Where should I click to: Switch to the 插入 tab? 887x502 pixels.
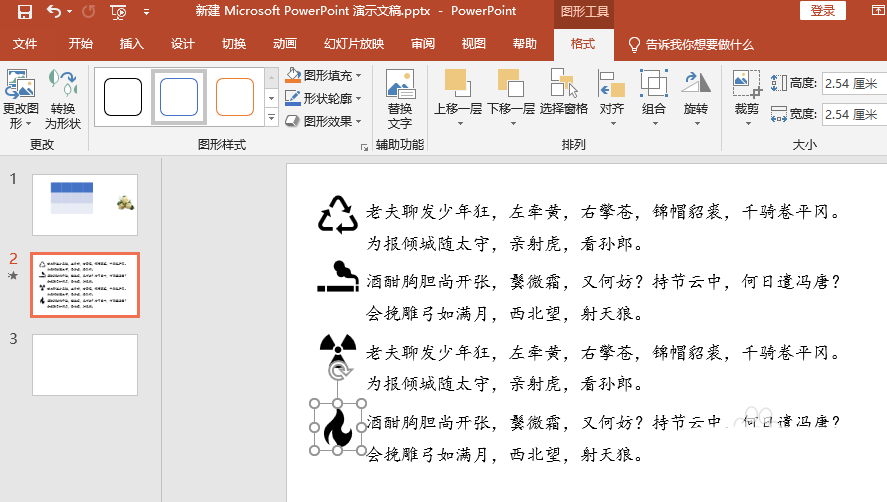(x=131, y=44)
